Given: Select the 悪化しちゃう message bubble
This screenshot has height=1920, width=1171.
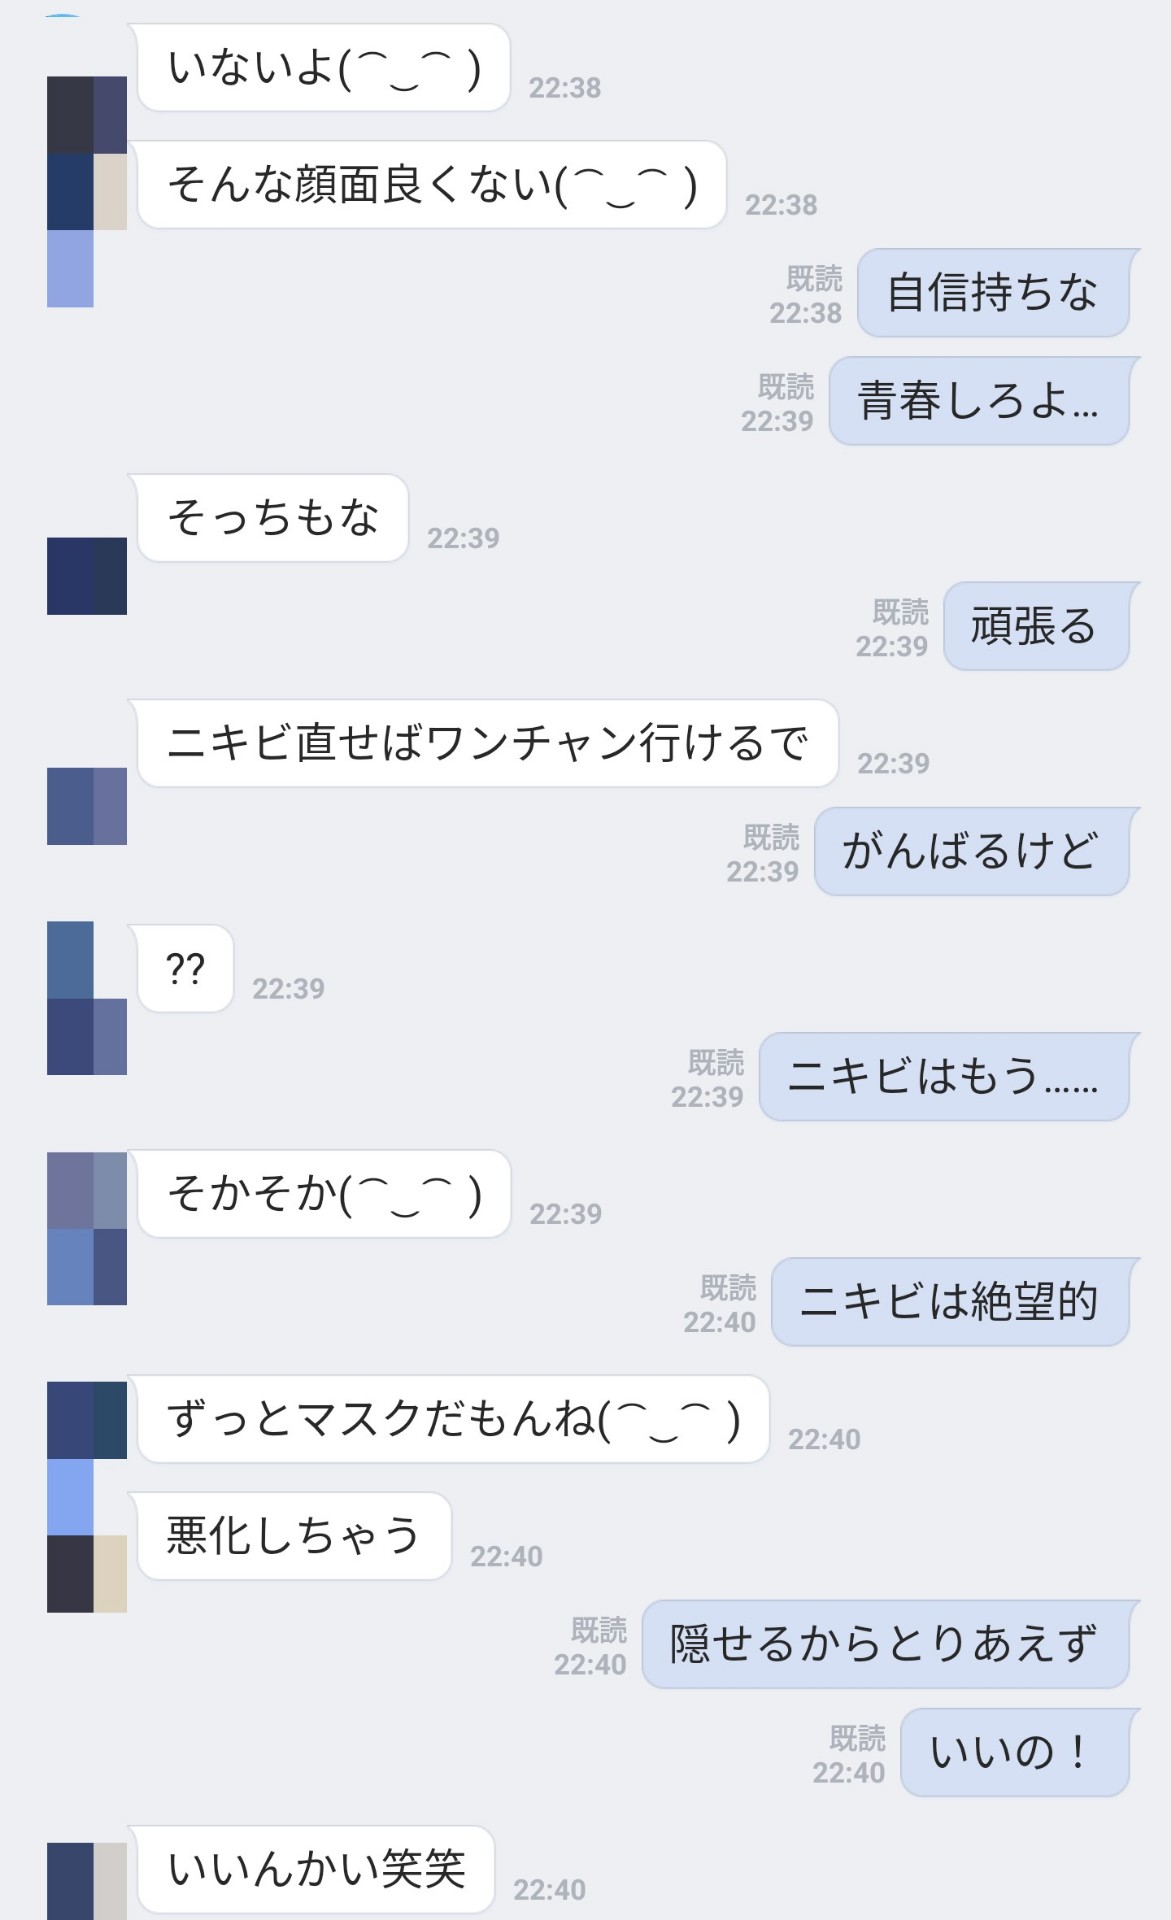Looking at the screenshot, I should pyautogui.click(x=294, y=1536).
